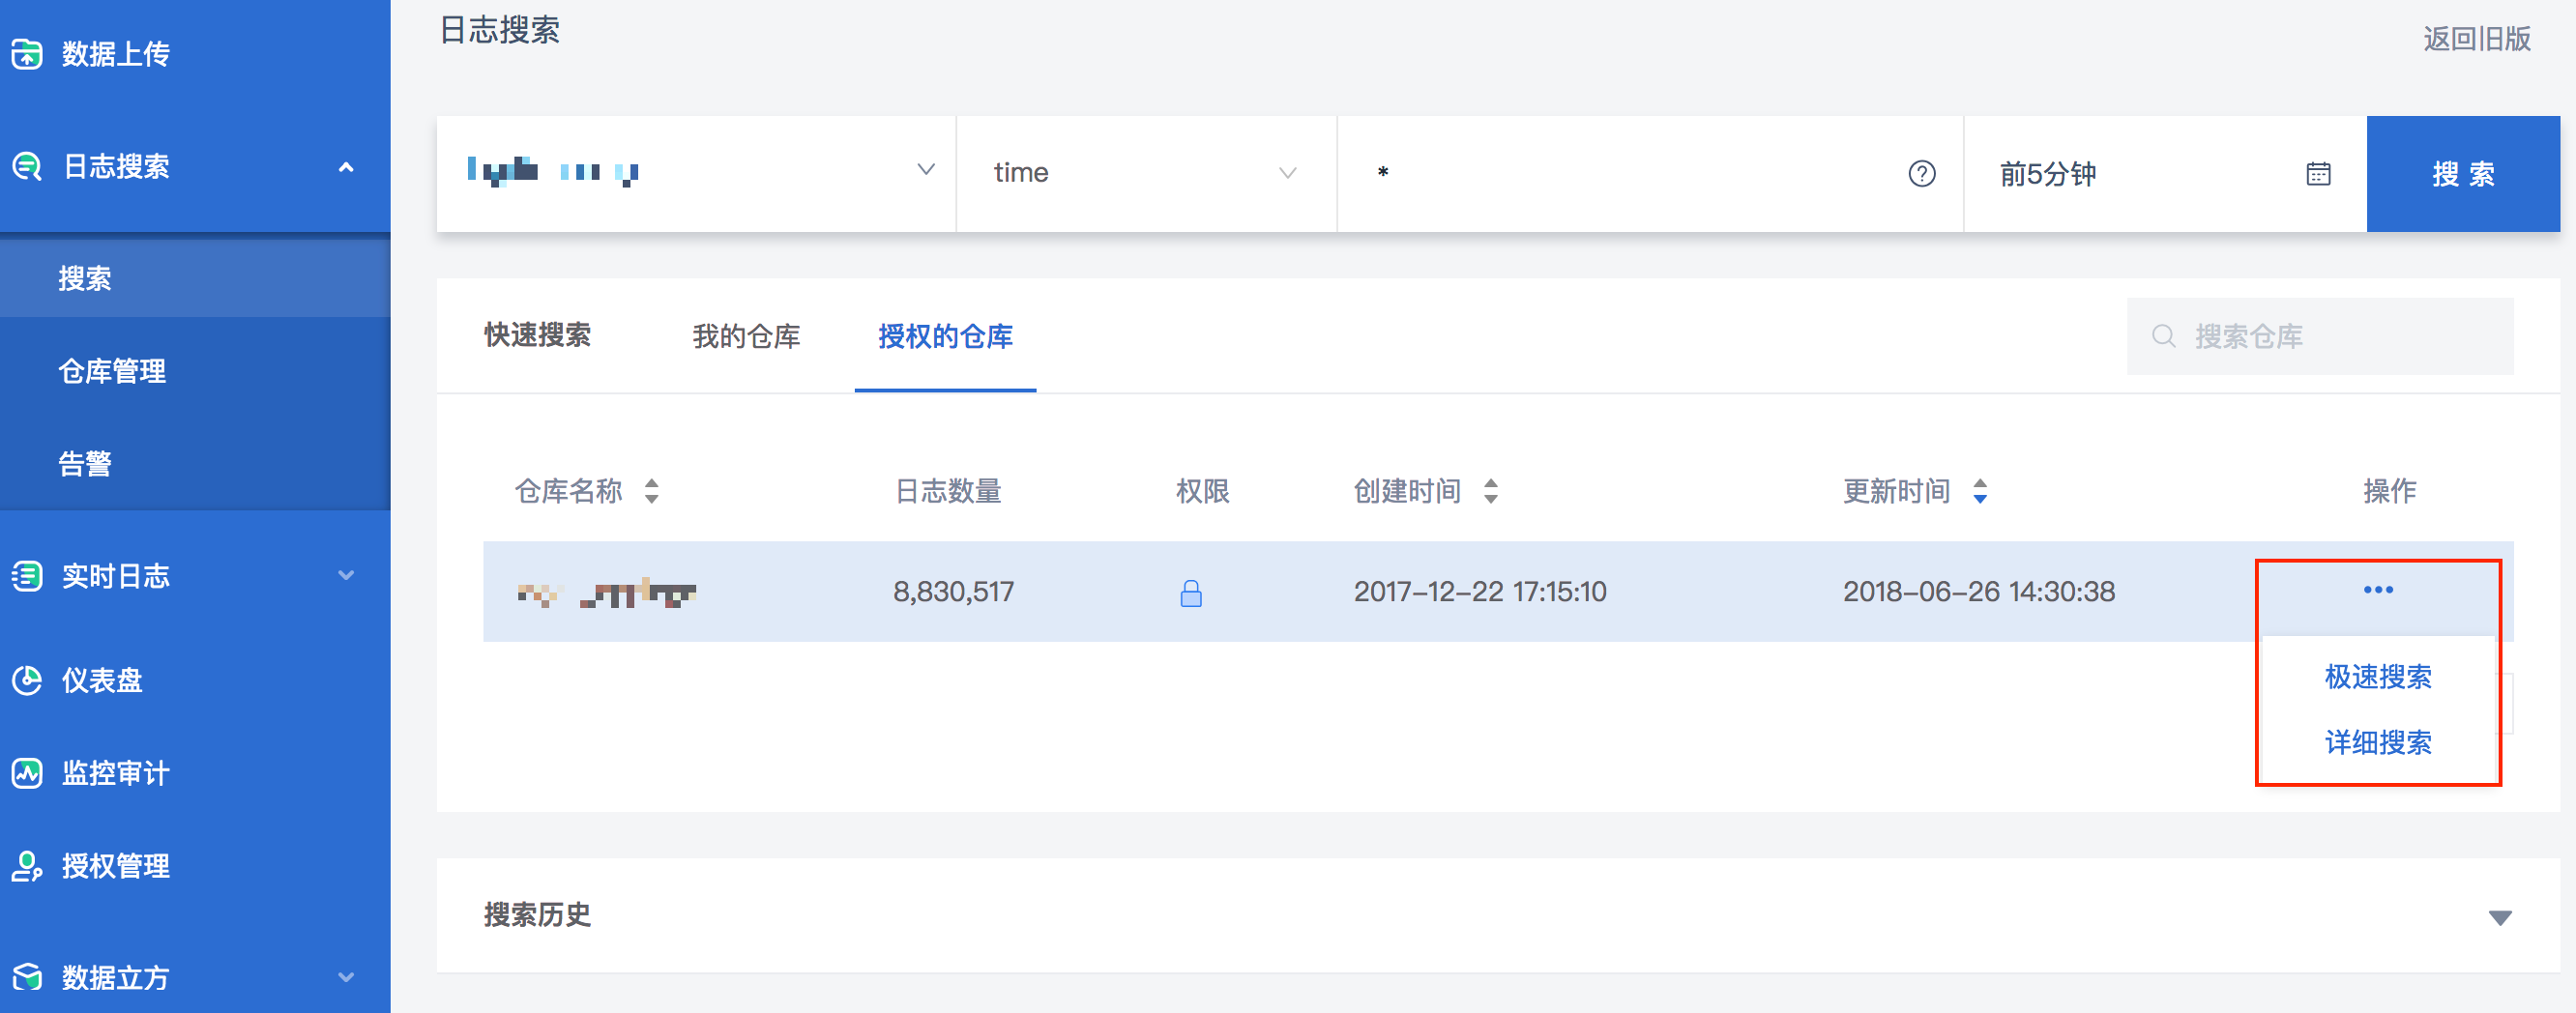This screenshot has height=1013, width=2576.
Task: Click updated time 2018-06-26 14:30:38
Action: click(x=1979, y=592)
